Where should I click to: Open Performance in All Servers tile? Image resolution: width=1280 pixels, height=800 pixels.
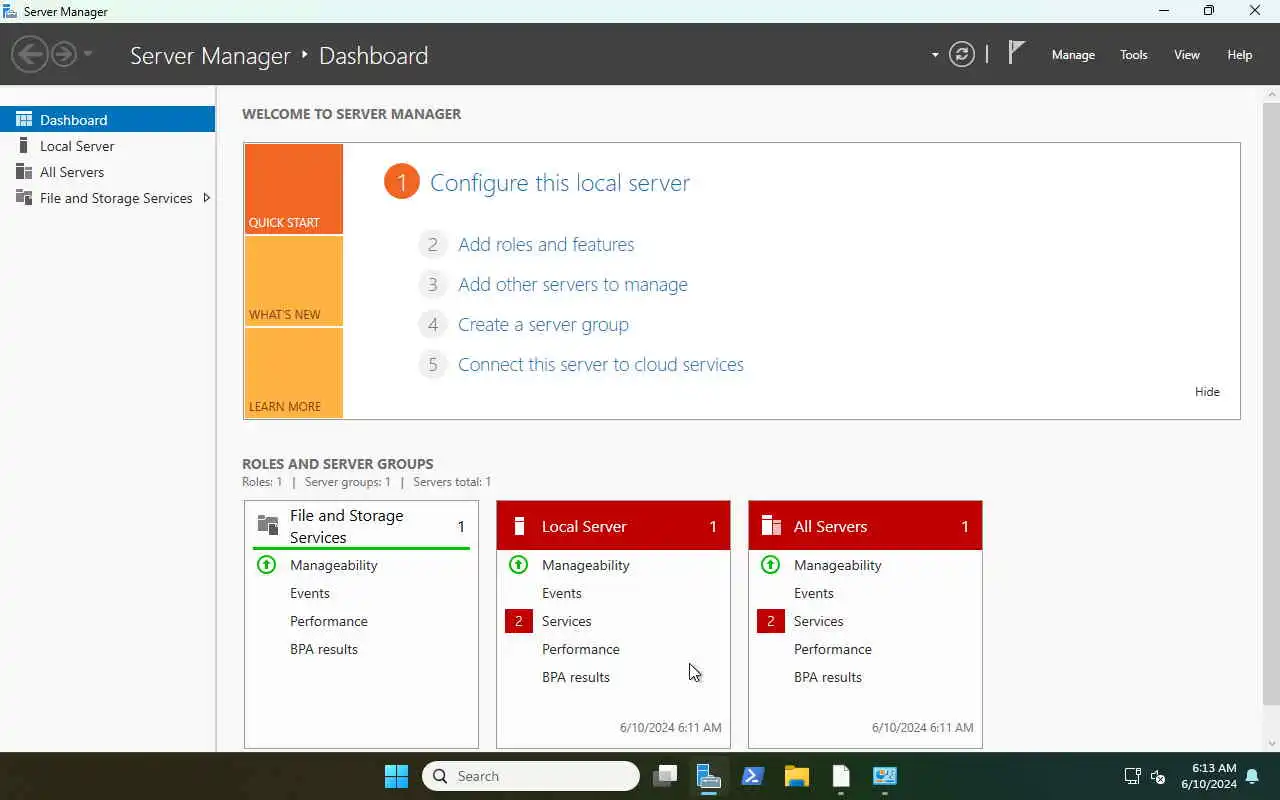point(833,649)
